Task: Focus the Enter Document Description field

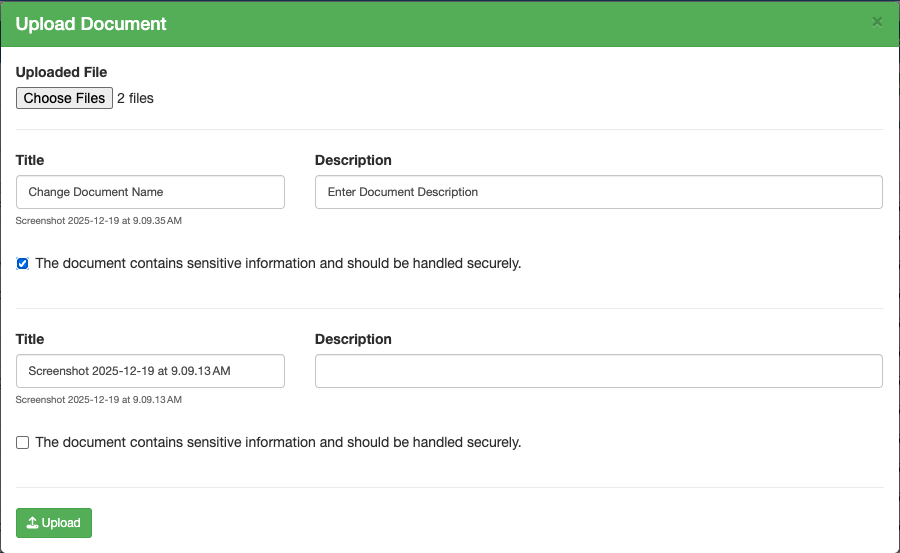Action: 598,192
